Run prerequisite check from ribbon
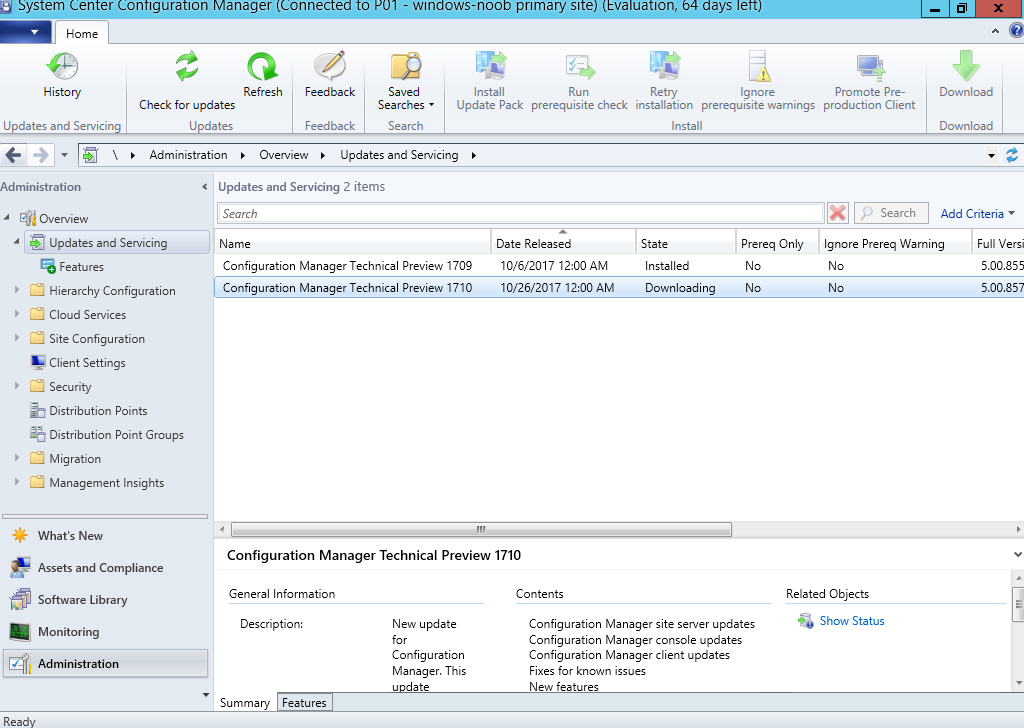Image resolution: width=1024 pixels, height=728 pixels. click(579, 81)
